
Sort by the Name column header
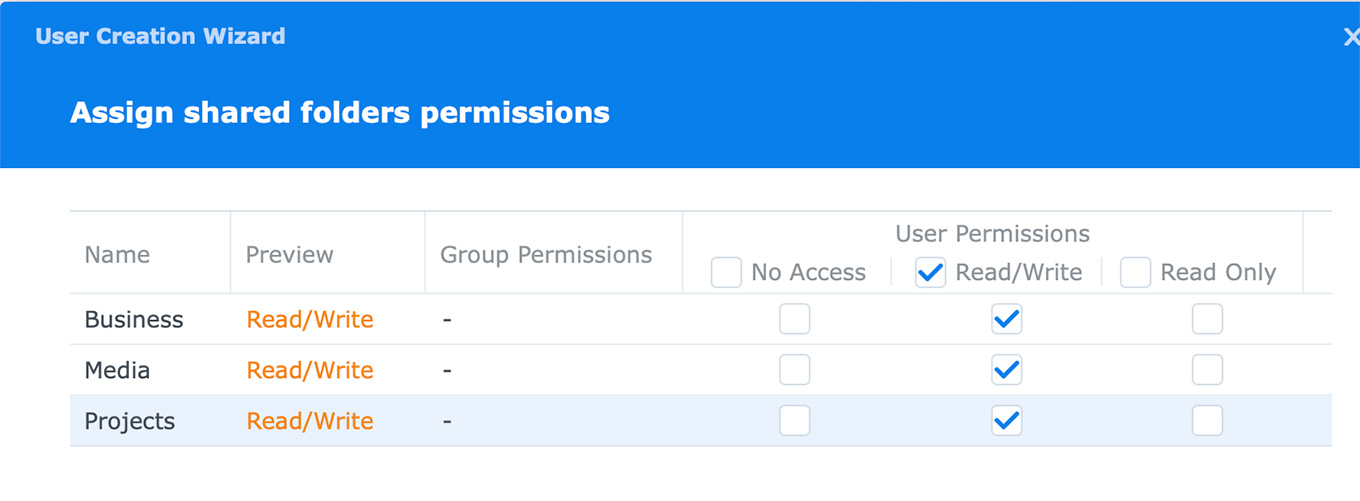click(x=117, y=255)
